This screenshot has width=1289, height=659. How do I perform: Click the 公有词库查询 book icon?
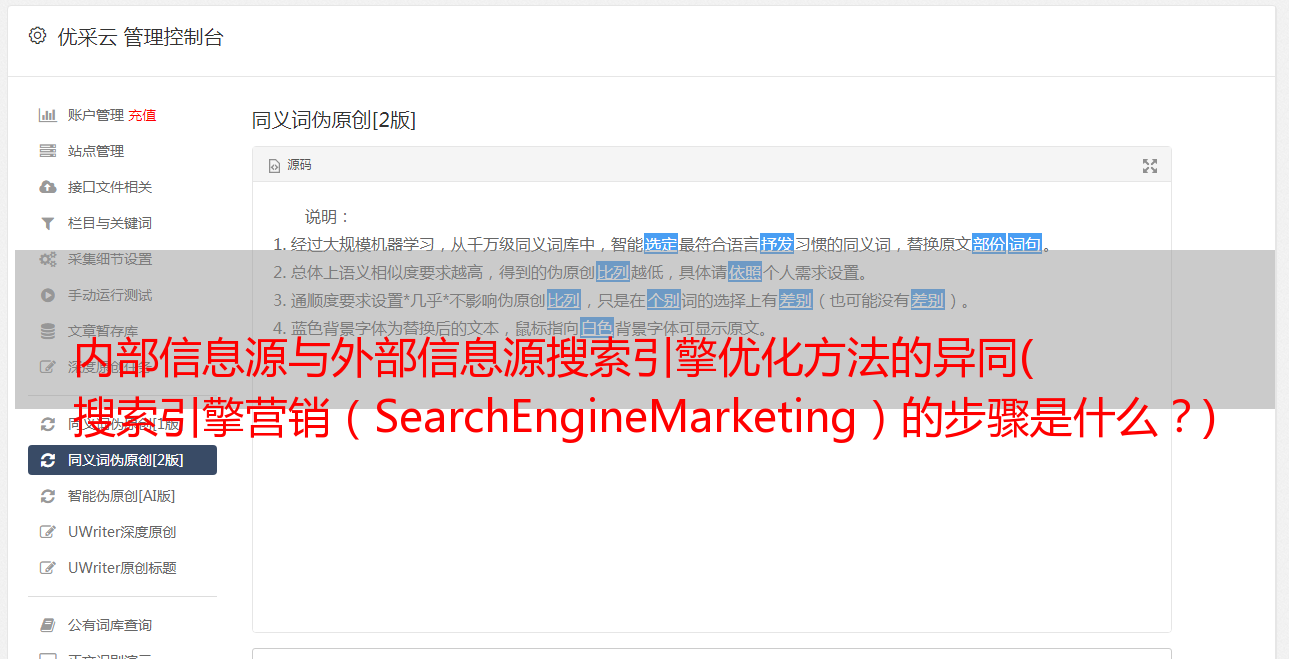point(47,625)
